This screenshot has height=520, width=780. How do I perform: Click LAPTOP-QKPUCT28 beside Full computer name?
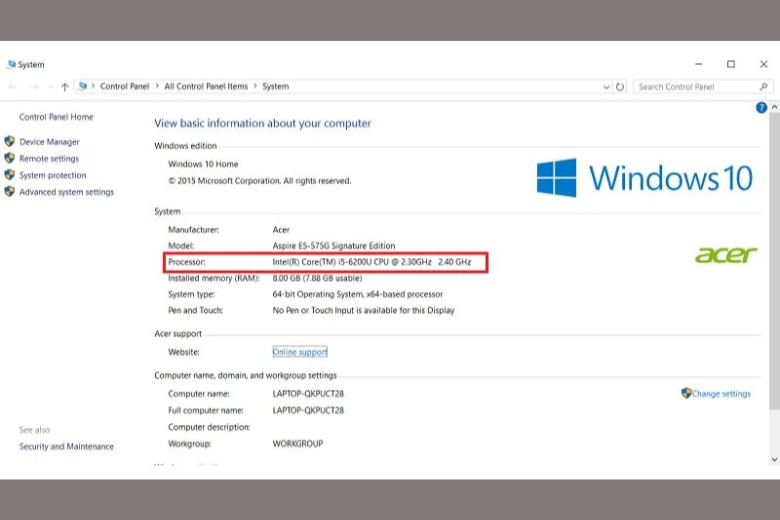308,411
